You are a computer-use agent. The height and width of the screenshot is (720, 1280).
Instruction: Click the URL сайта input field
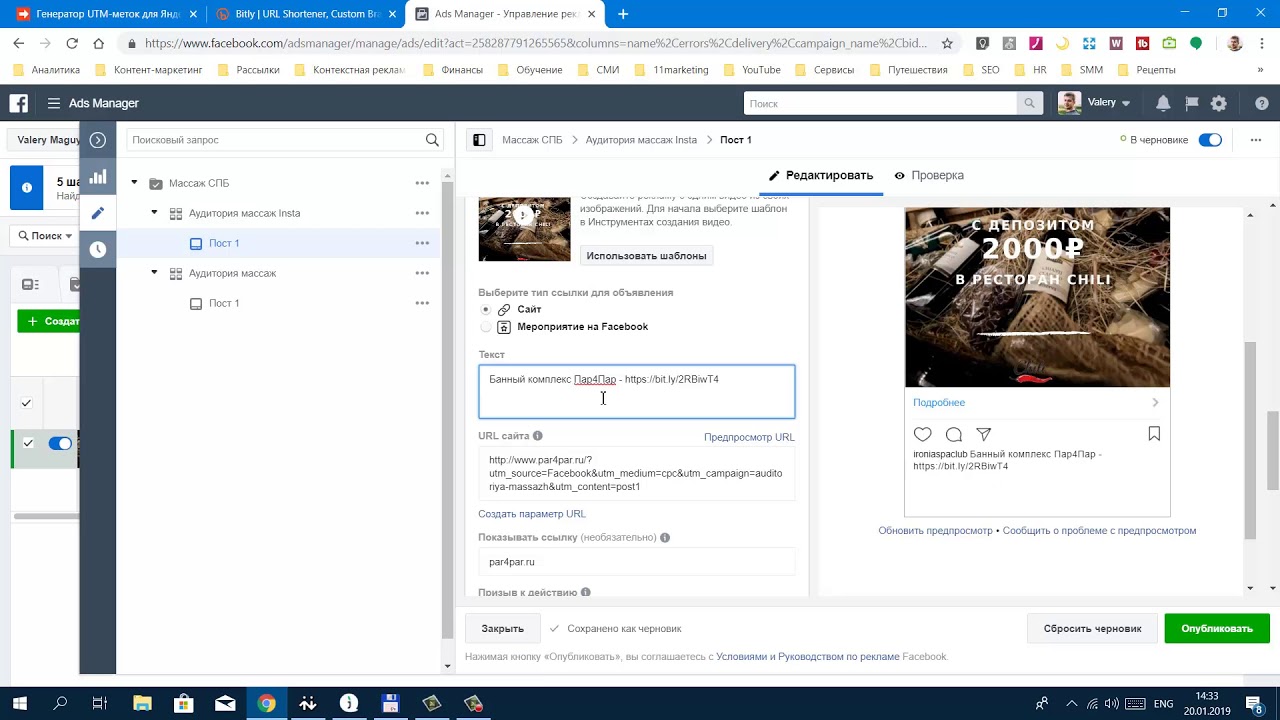coord(637,473)
